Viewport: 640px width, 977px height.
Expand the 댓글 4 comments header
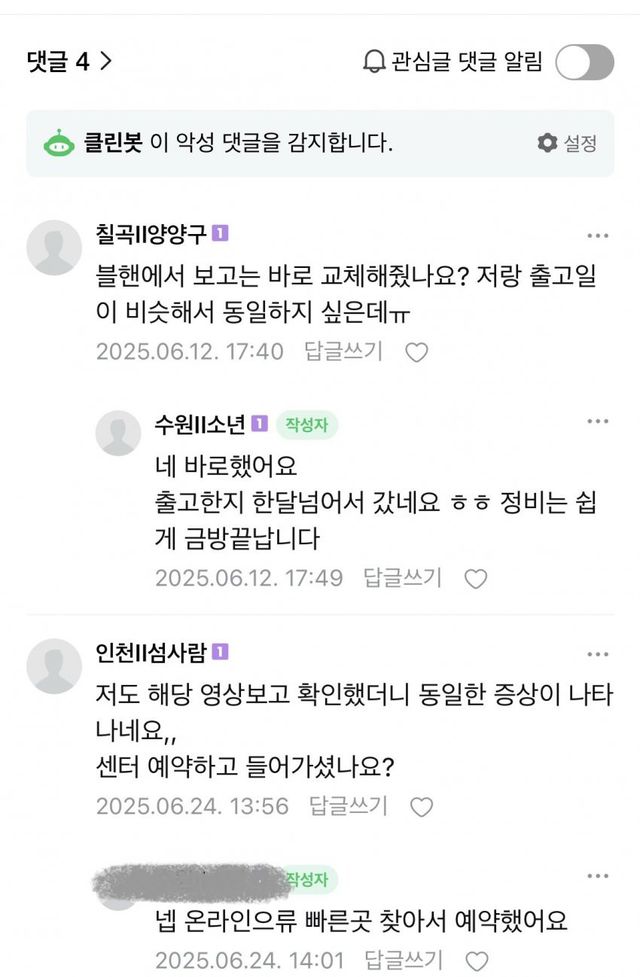69,62
